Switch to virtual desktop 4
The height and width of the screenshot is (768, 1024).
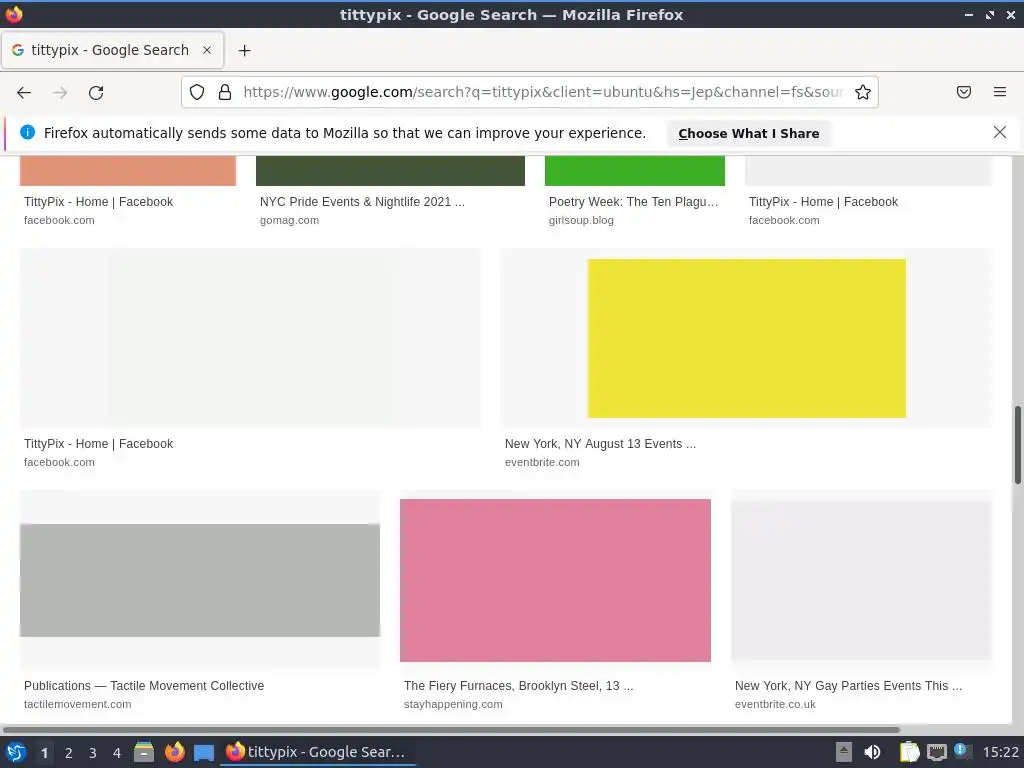pyautogui.click(x=117, y=753)
